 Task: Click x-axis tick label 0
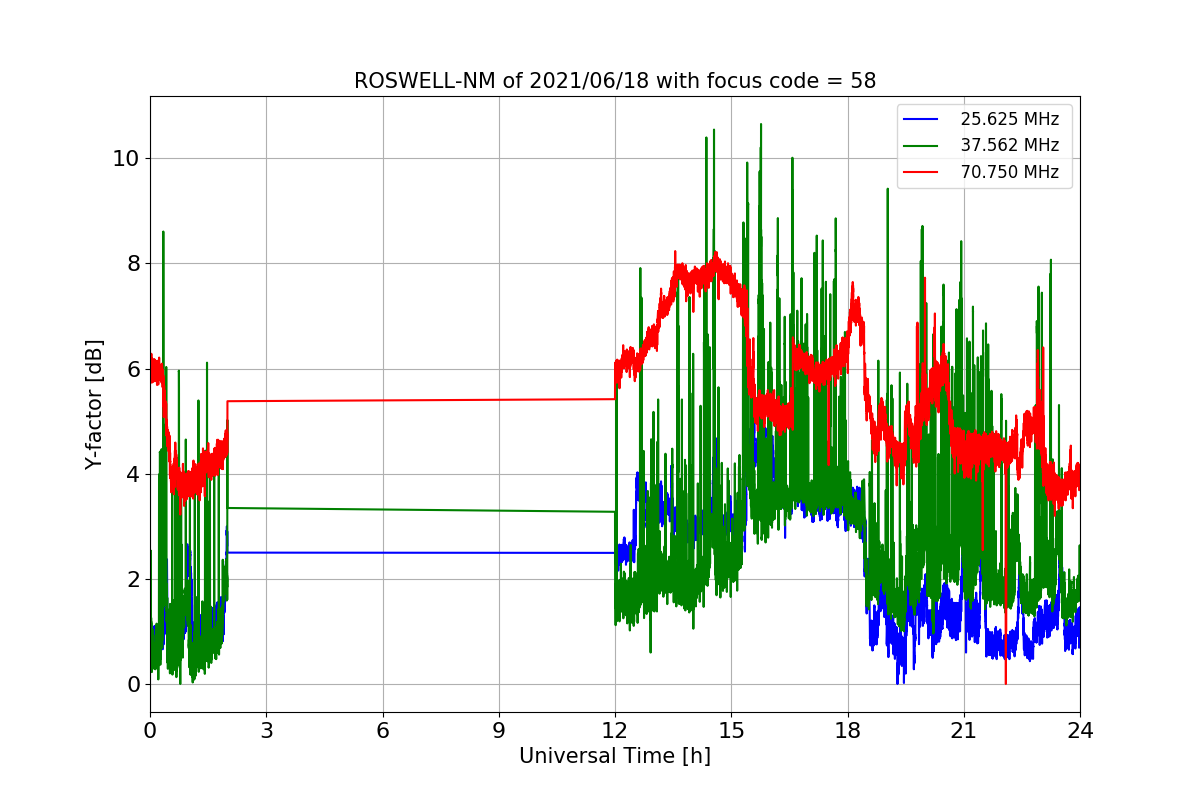click(x=150, y=731)
